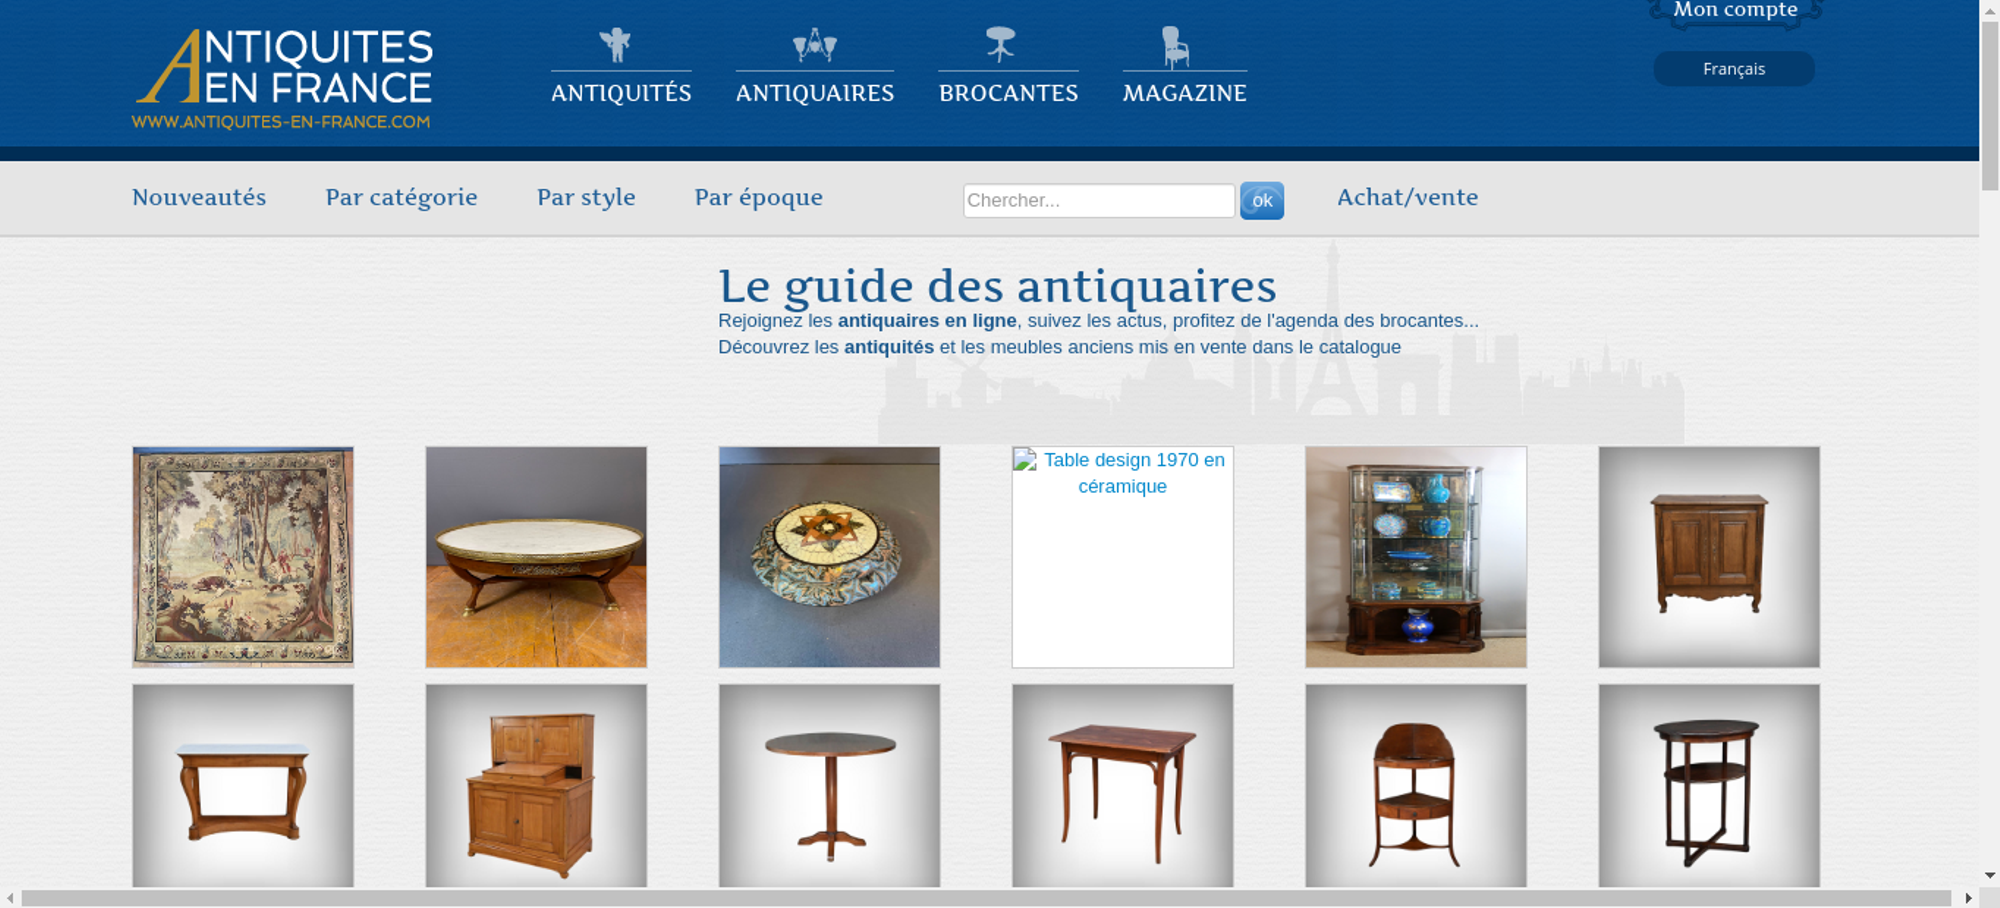The image size is (2000, 908).
Task: Click the horizontal scrollbar right arrow
Action: pyautogui.click(x=1969, y=898)
